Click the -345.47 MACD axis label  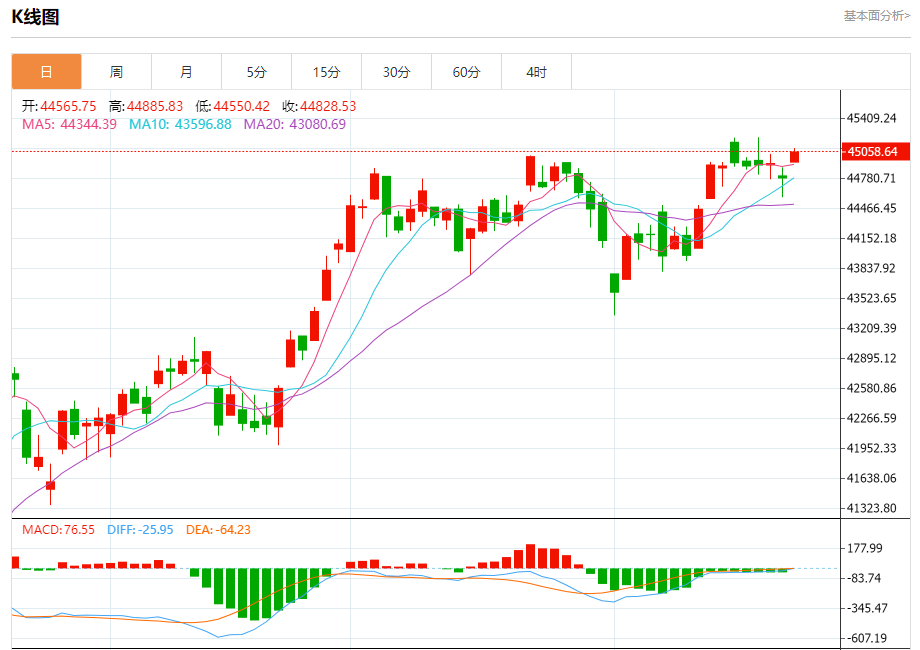(x=867, y=608)
